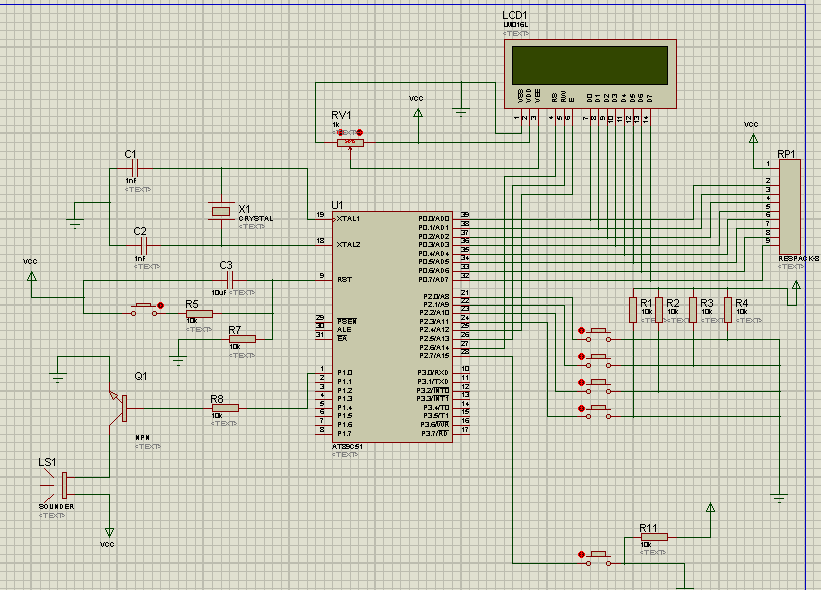Click the push button wired to R1

coord(599,412)
